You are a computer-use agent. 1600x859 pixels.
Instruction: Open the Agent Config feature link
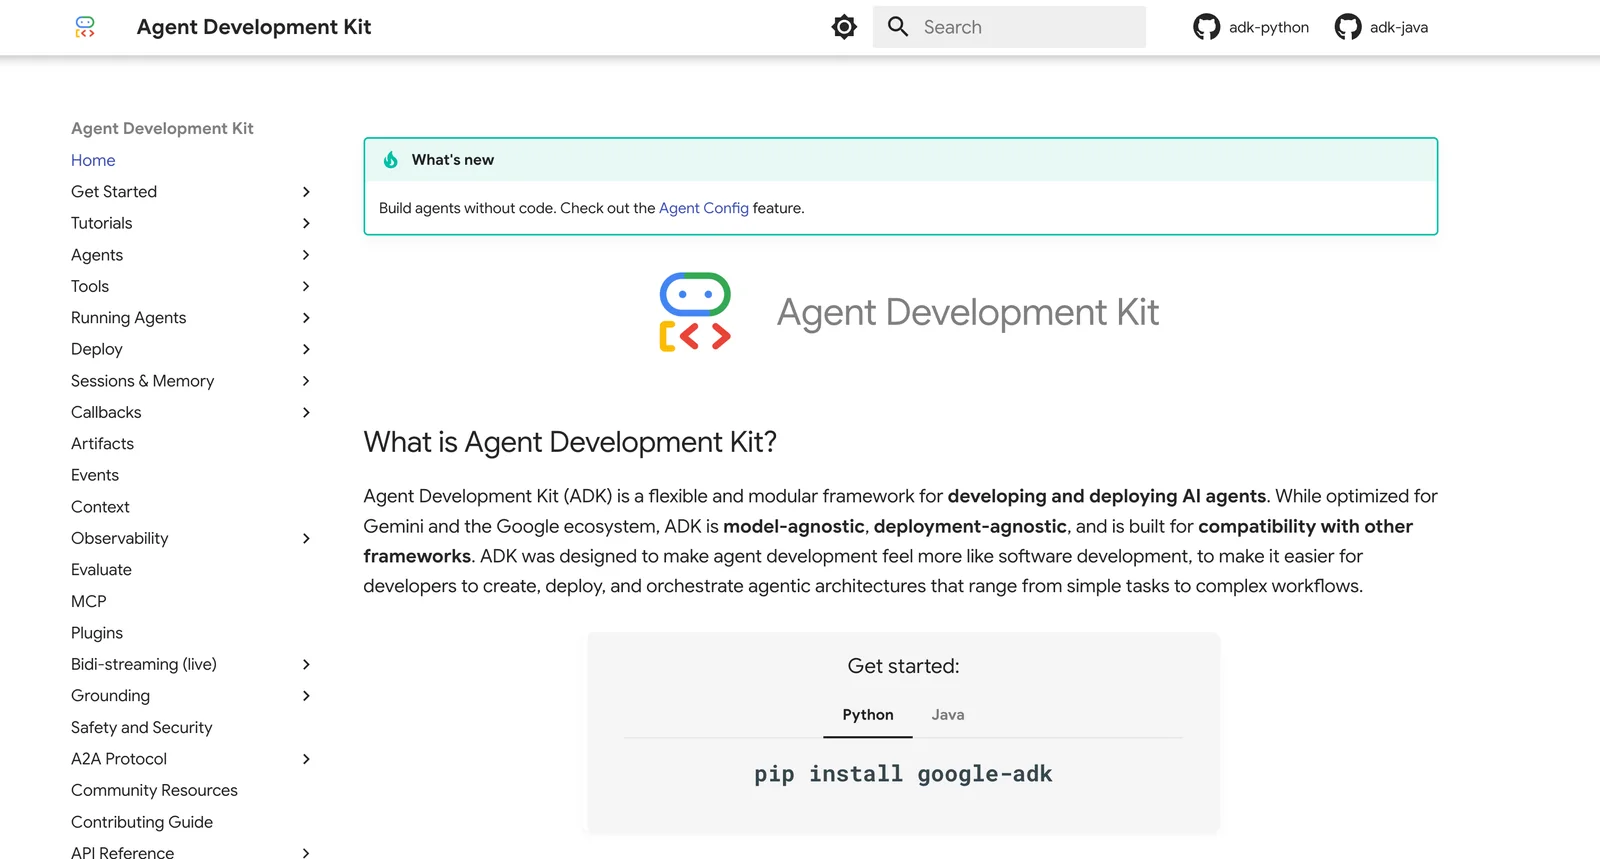click(x=703, y=208)
